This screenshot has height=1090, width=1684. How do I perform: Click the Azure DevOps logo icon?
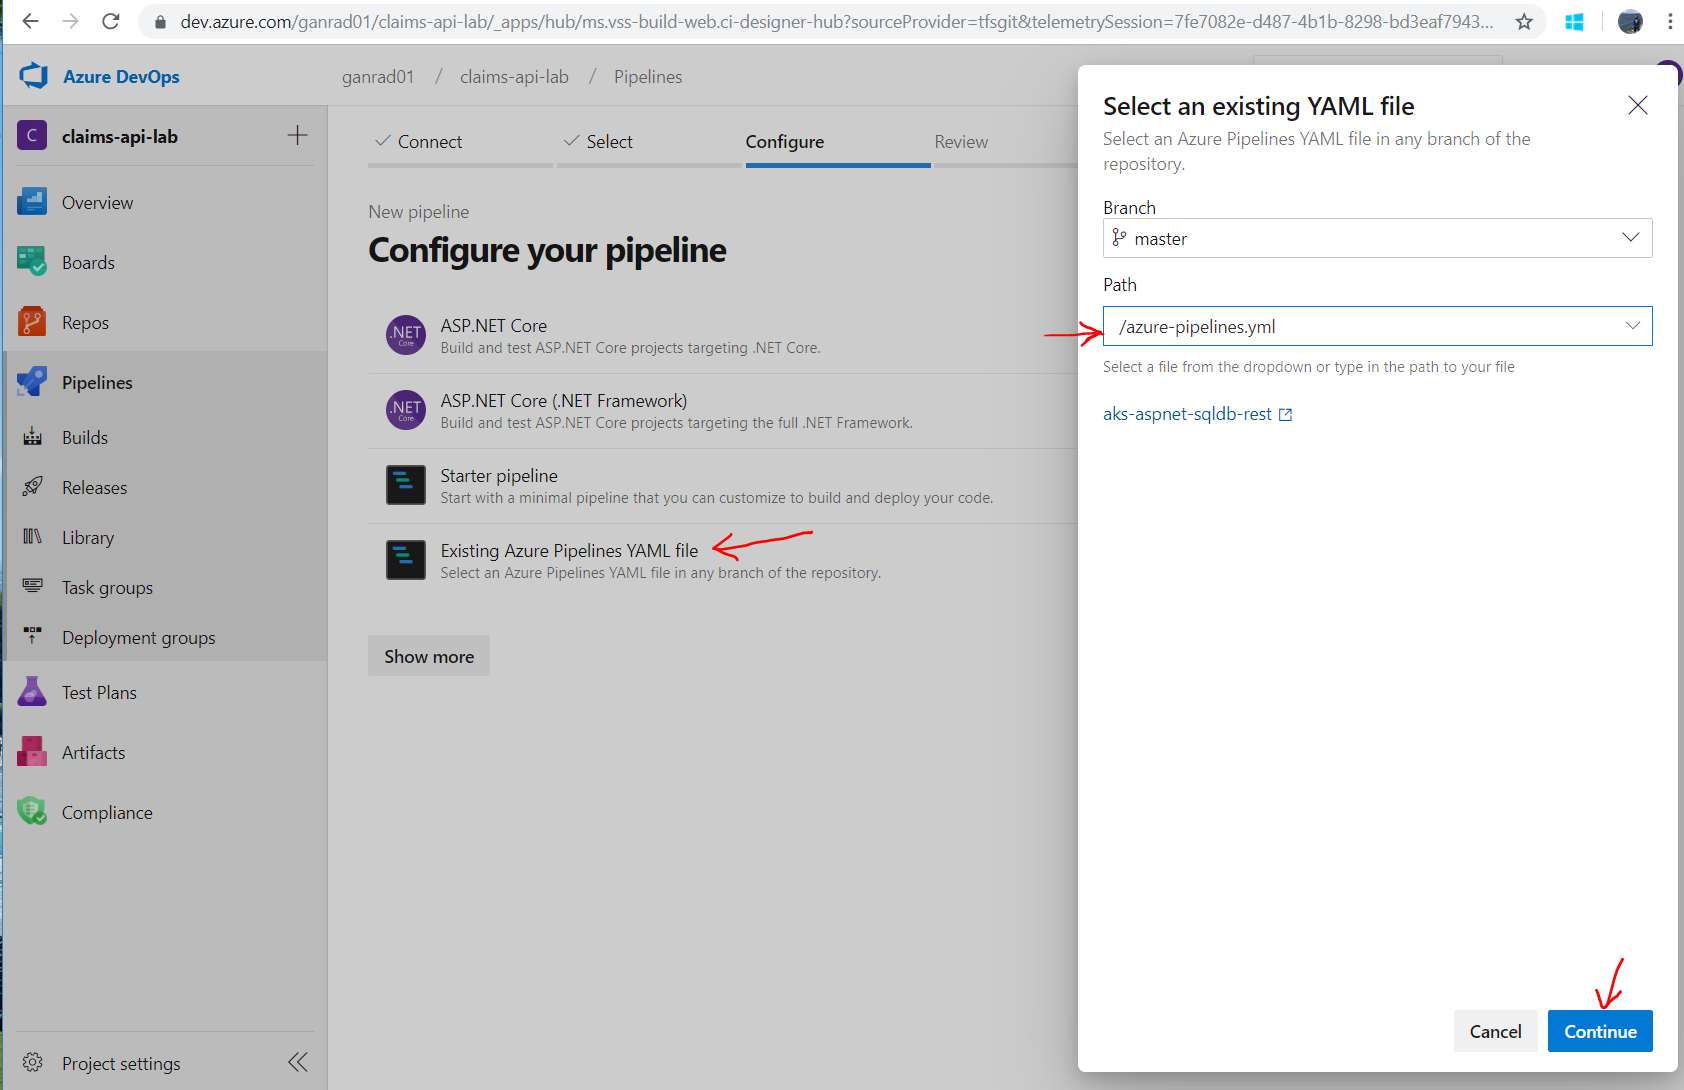(34, 76)
